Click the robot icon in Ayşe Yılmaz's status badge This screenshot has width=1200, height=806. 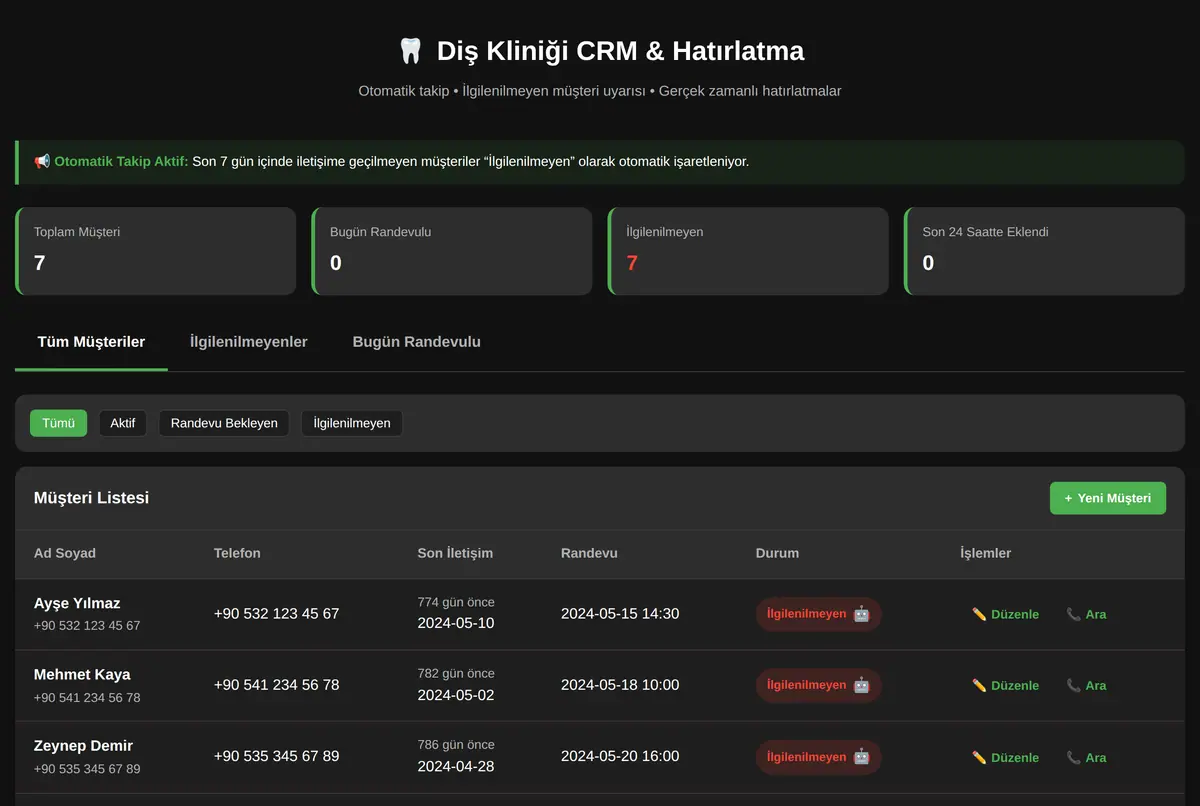point(862,614)
